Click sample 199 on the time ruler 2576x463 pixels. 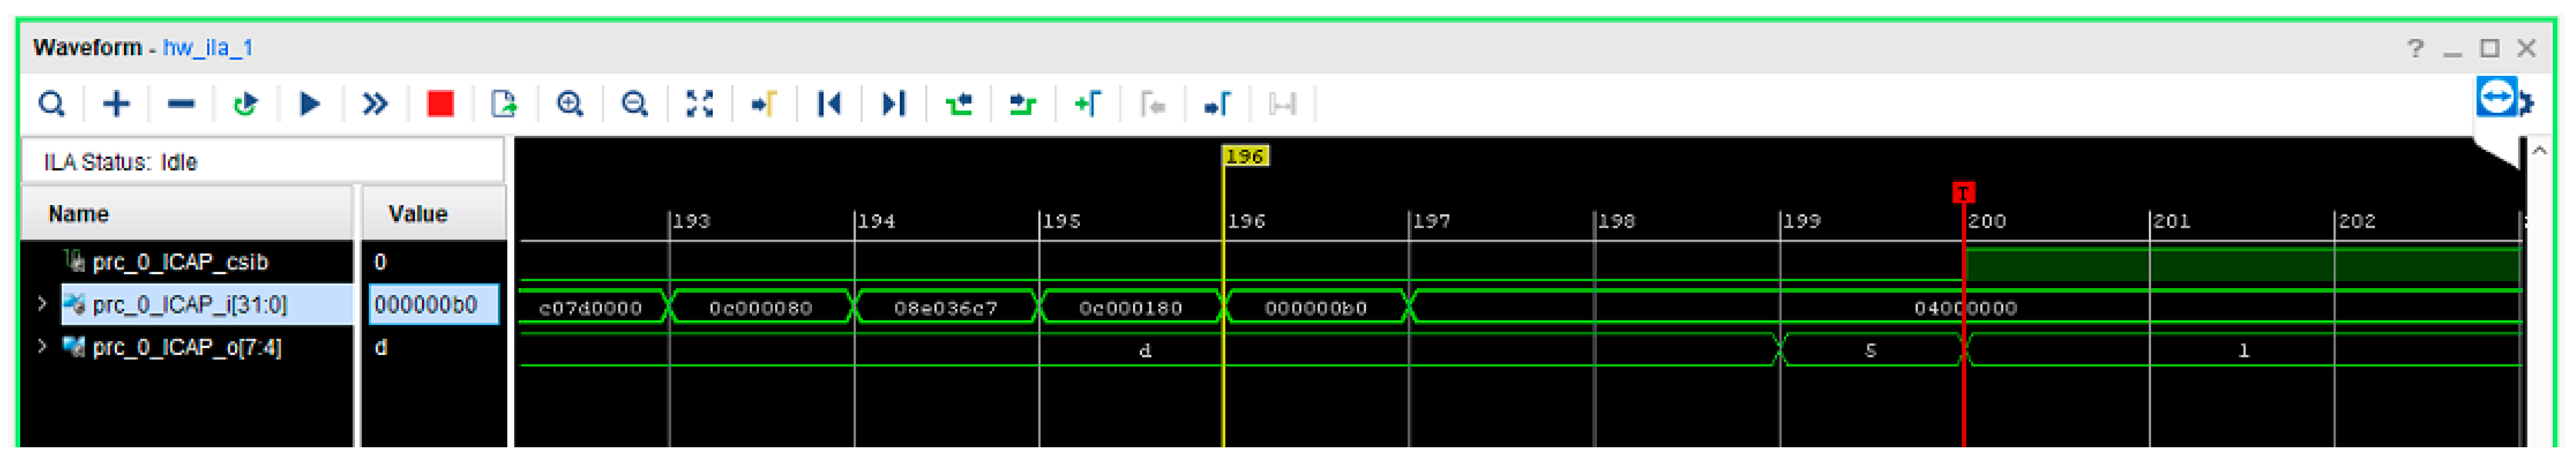click(1801, 221)
